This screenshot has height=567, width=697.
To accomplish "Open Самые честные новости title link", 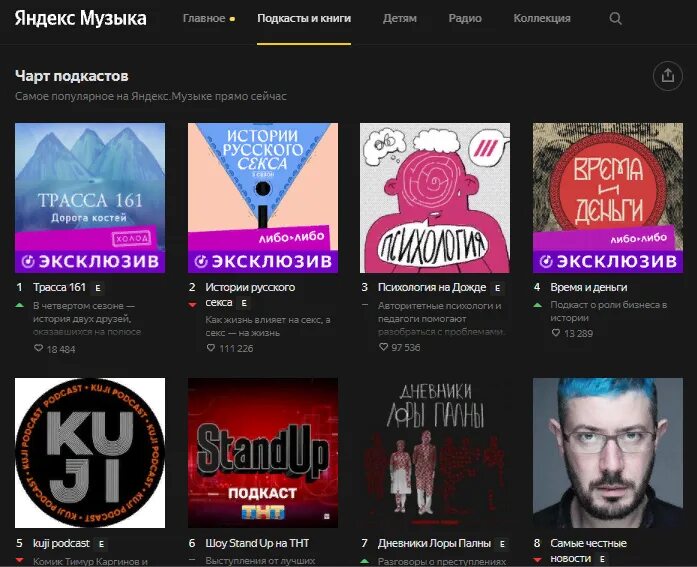I will coord(589,550).
